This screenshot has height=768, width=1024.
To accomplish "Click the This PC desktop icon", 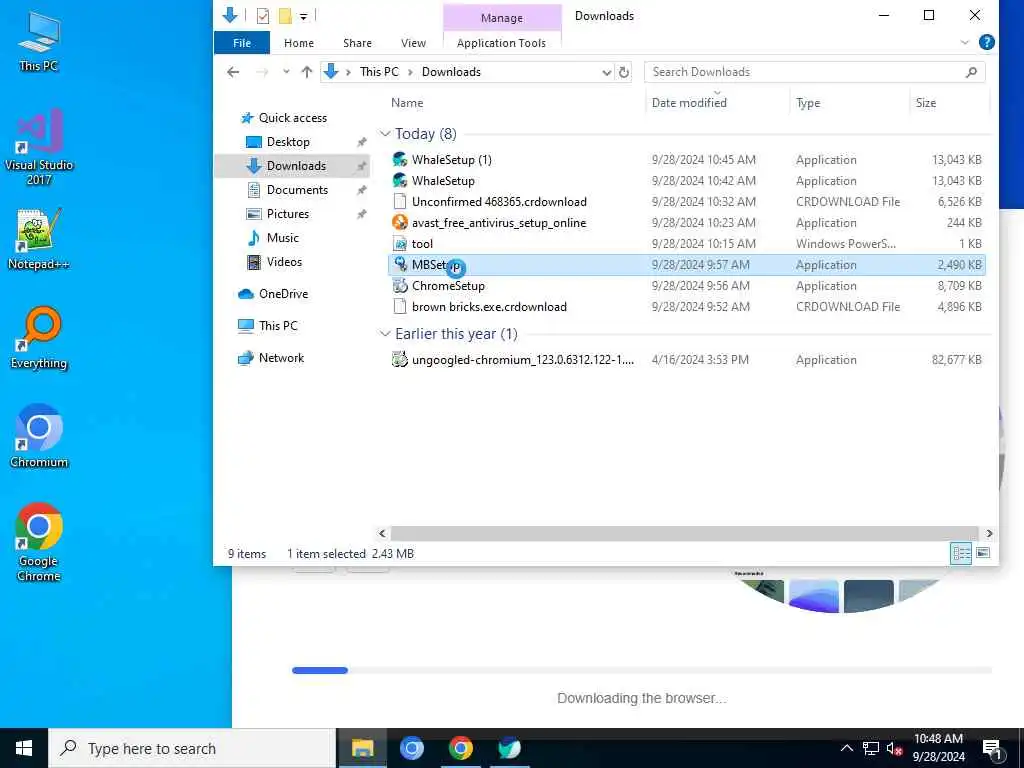I will [39, 40].
